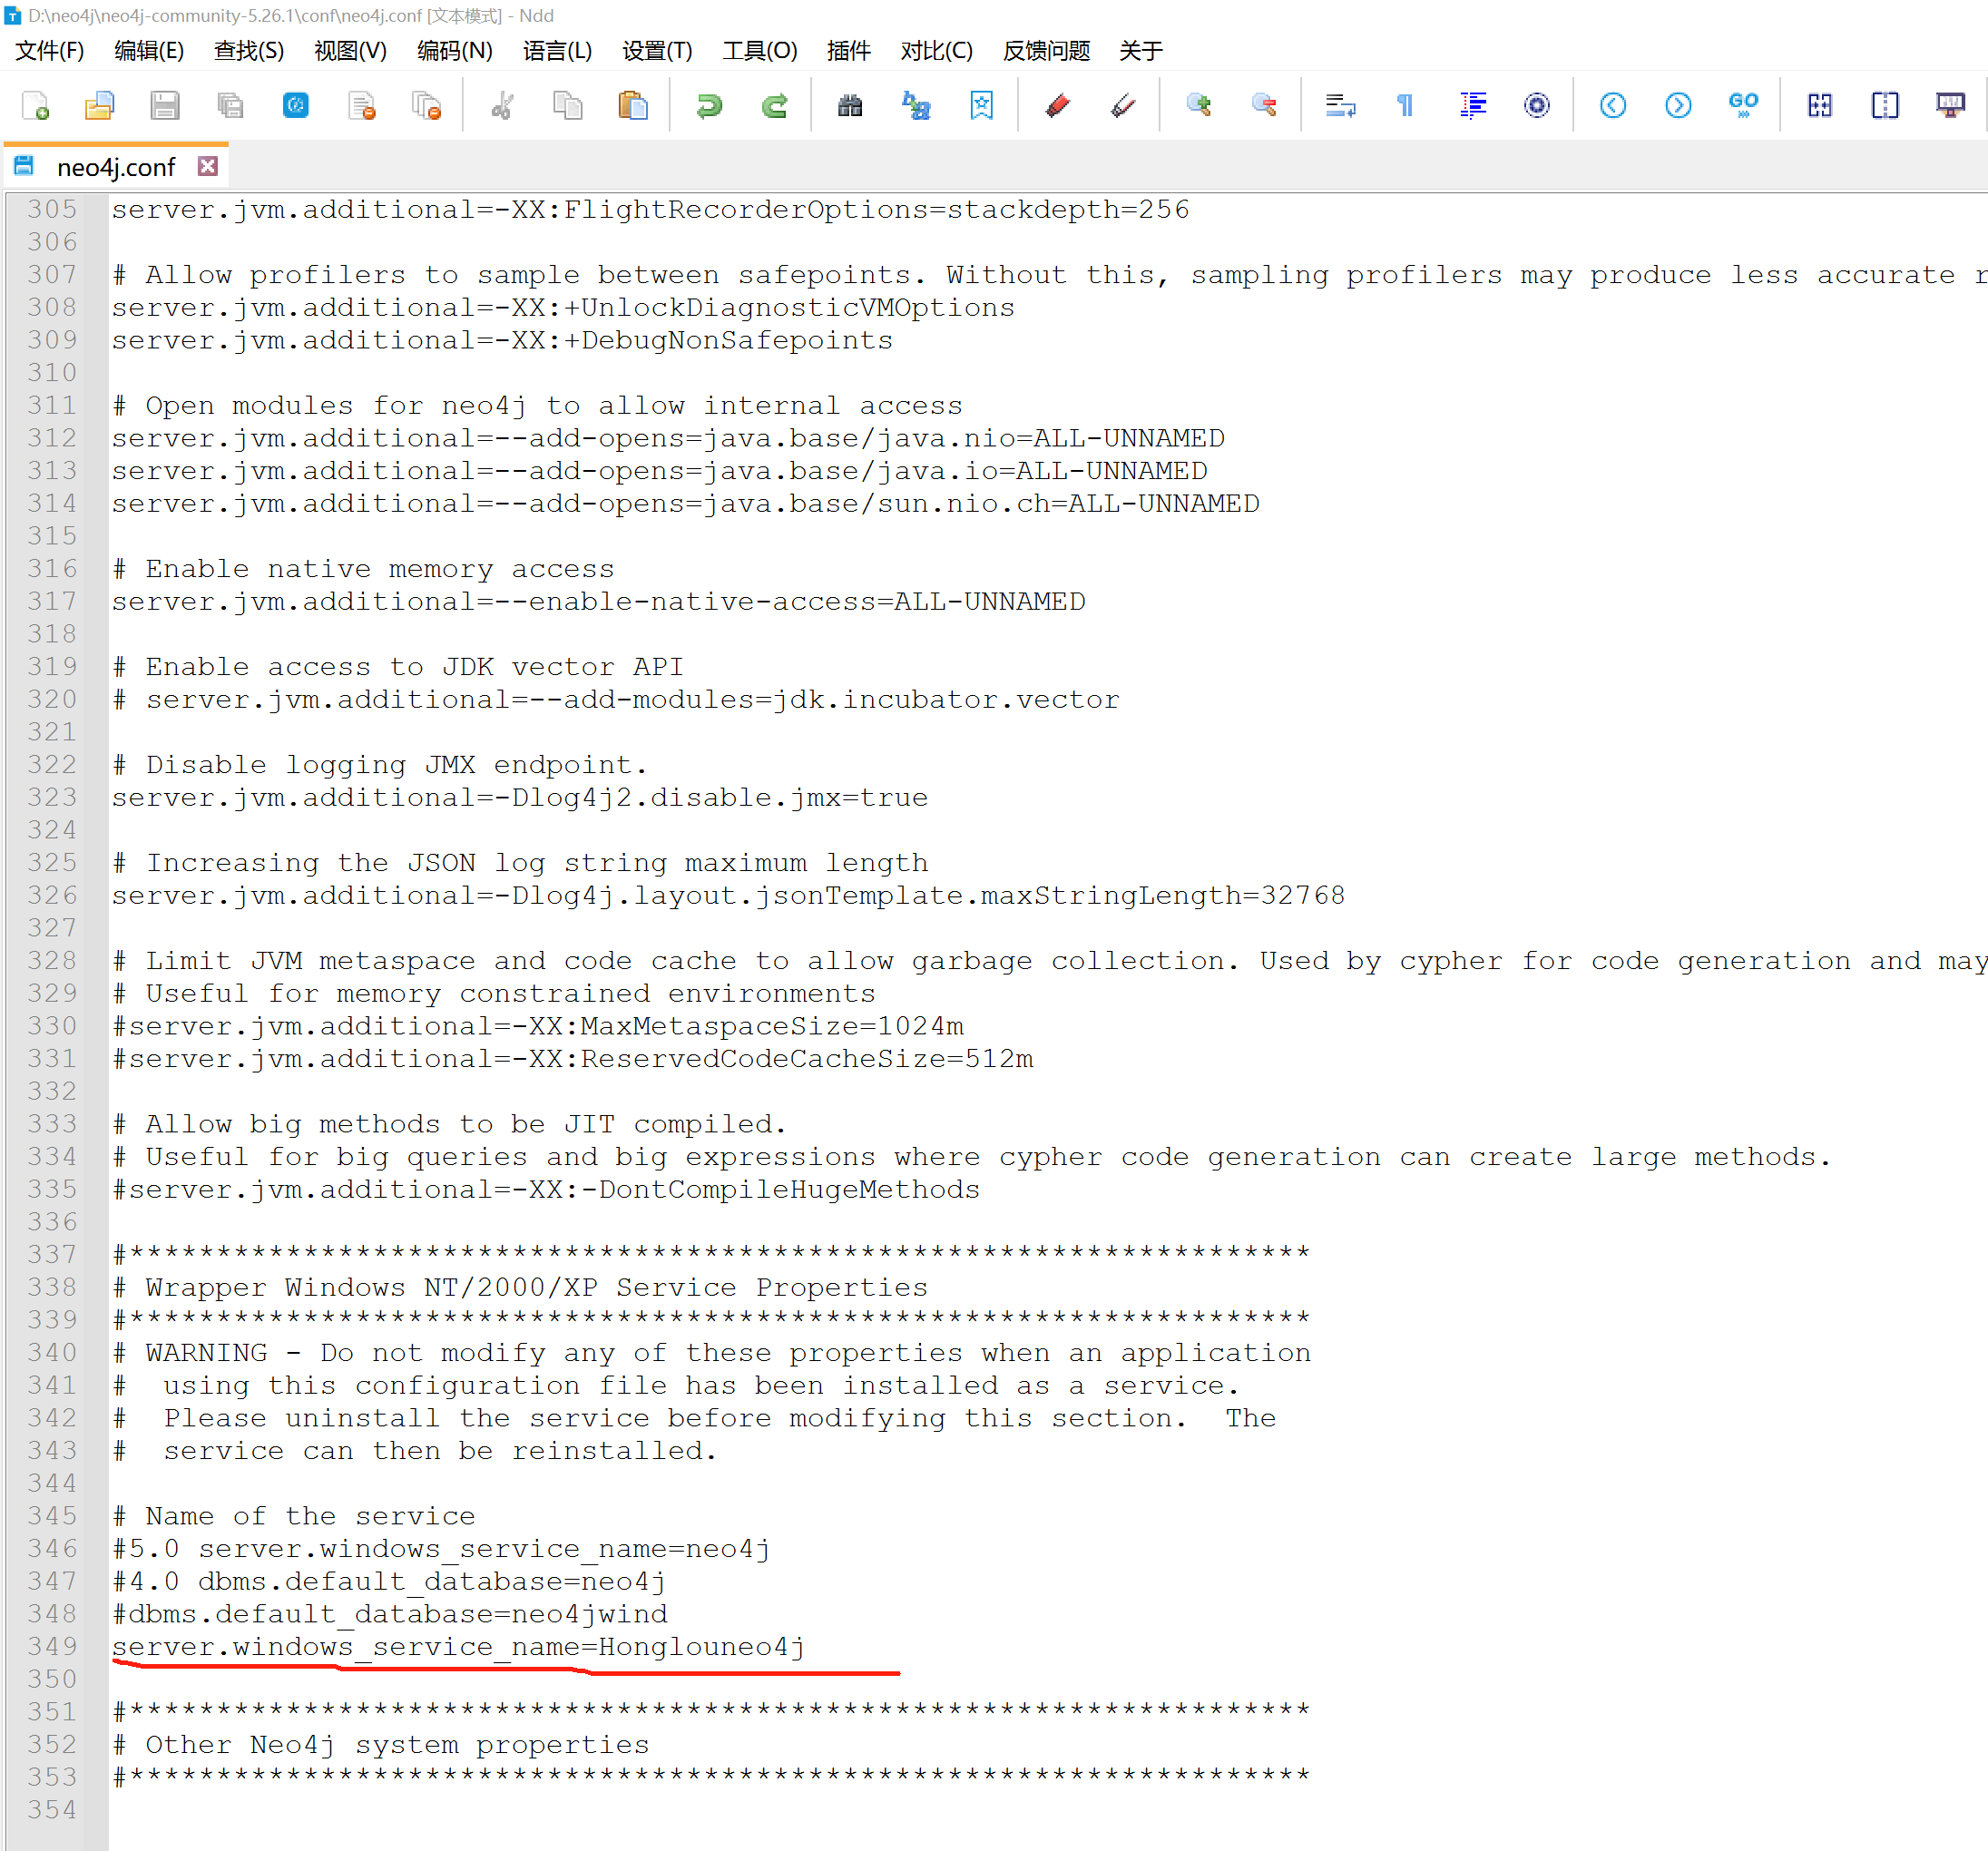The width and height of the screenshot is (1988, 1851).
Task: Open the 文件(F) menu
Action: click(49, 51)
